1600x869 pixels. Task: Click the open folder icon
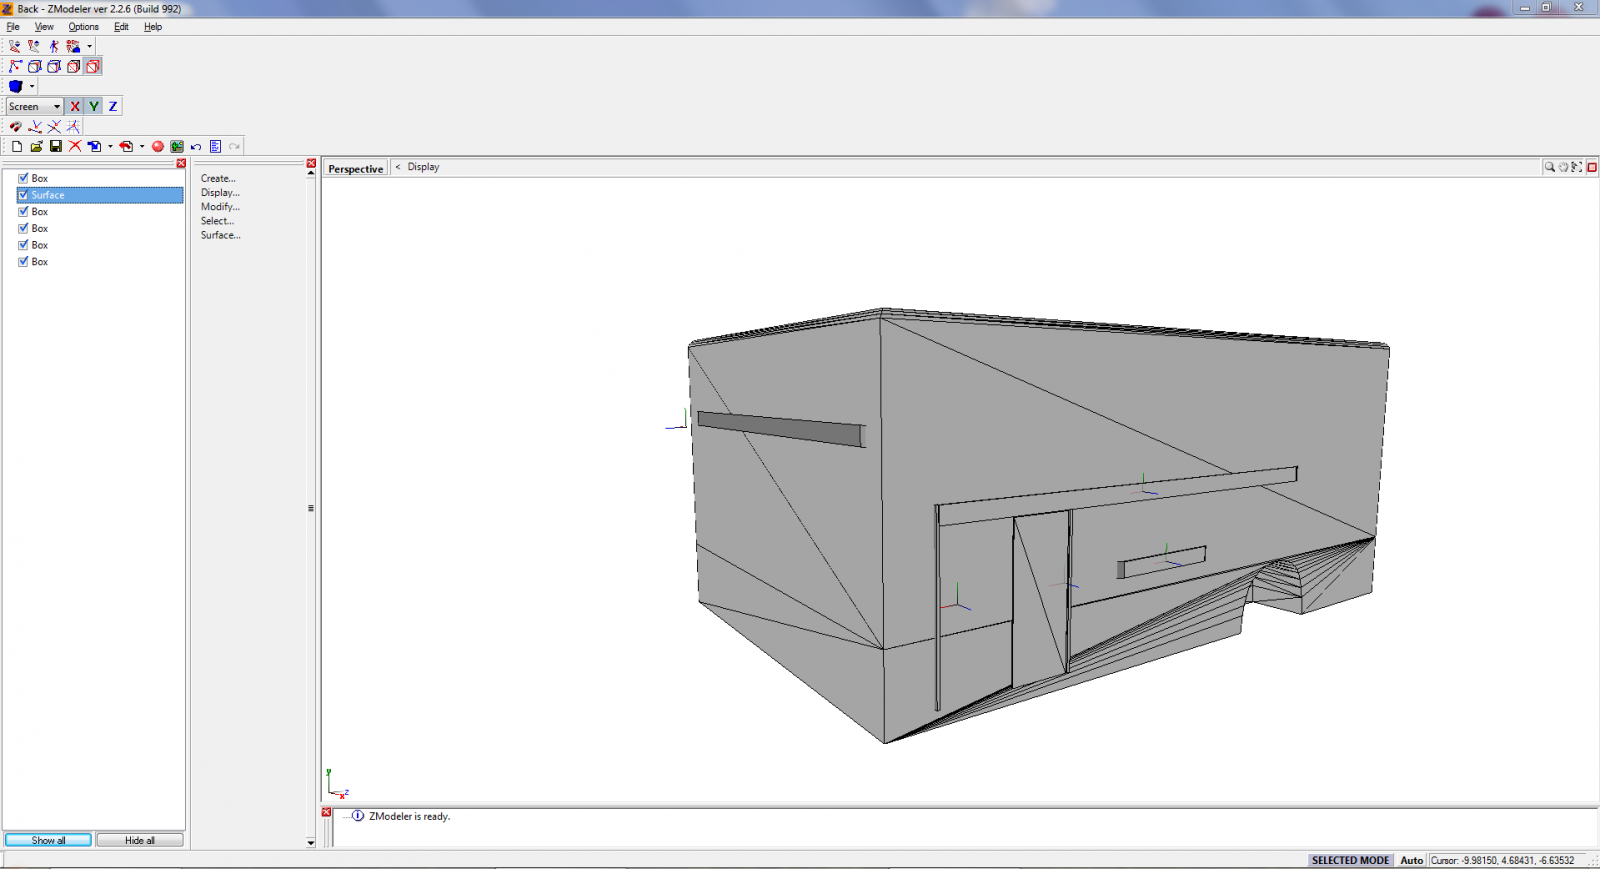pyautogui.click(x=36, y=146)
